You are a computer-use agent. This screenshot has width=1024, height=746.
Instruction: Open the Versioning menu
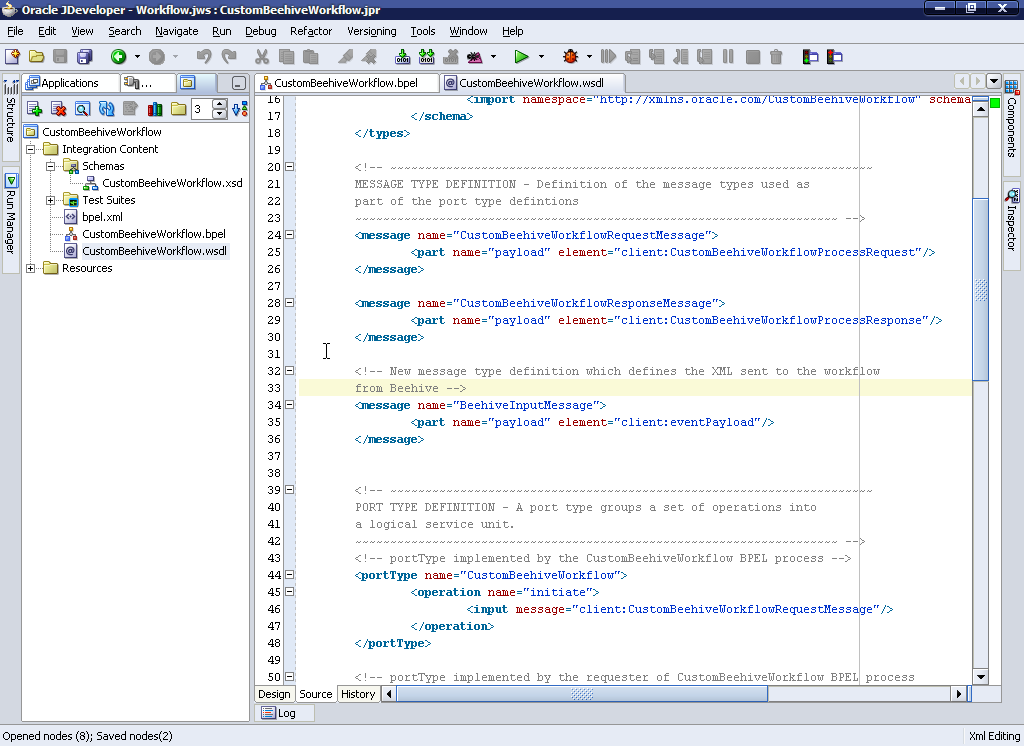tap(371, 31)
